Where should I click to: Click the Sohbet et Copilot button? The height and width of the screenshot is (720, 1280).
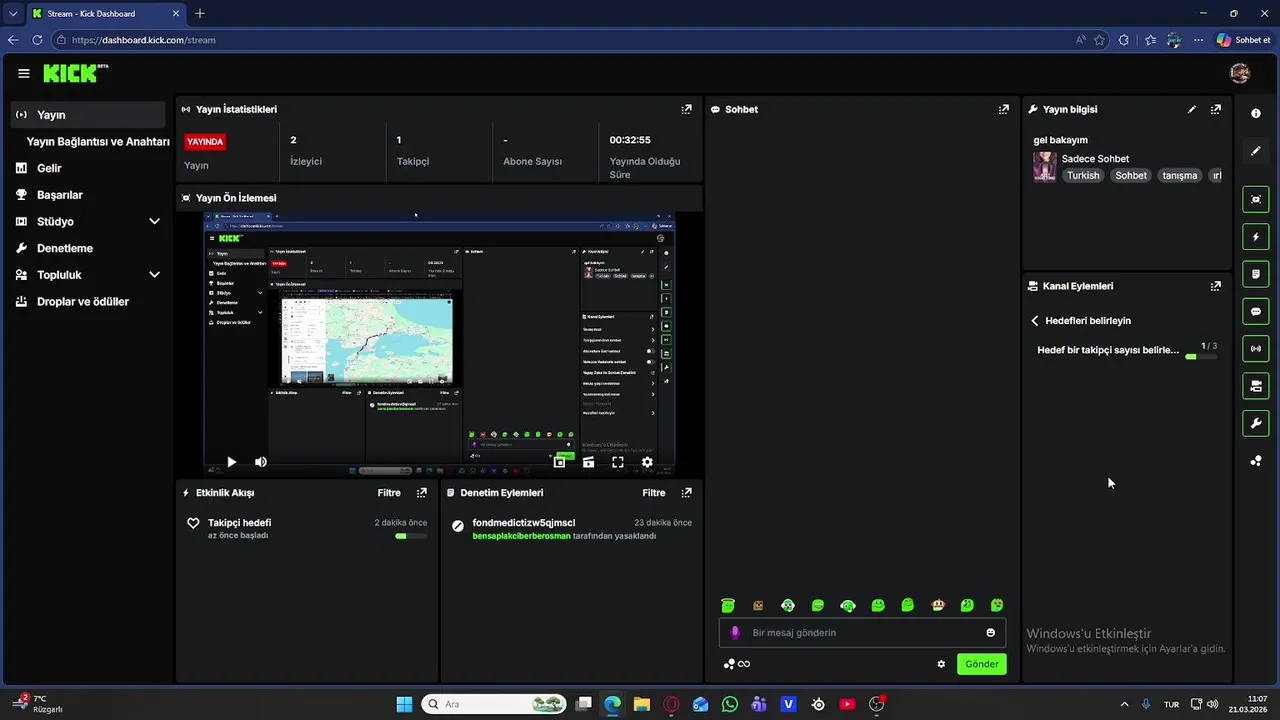click(1242, 40)
